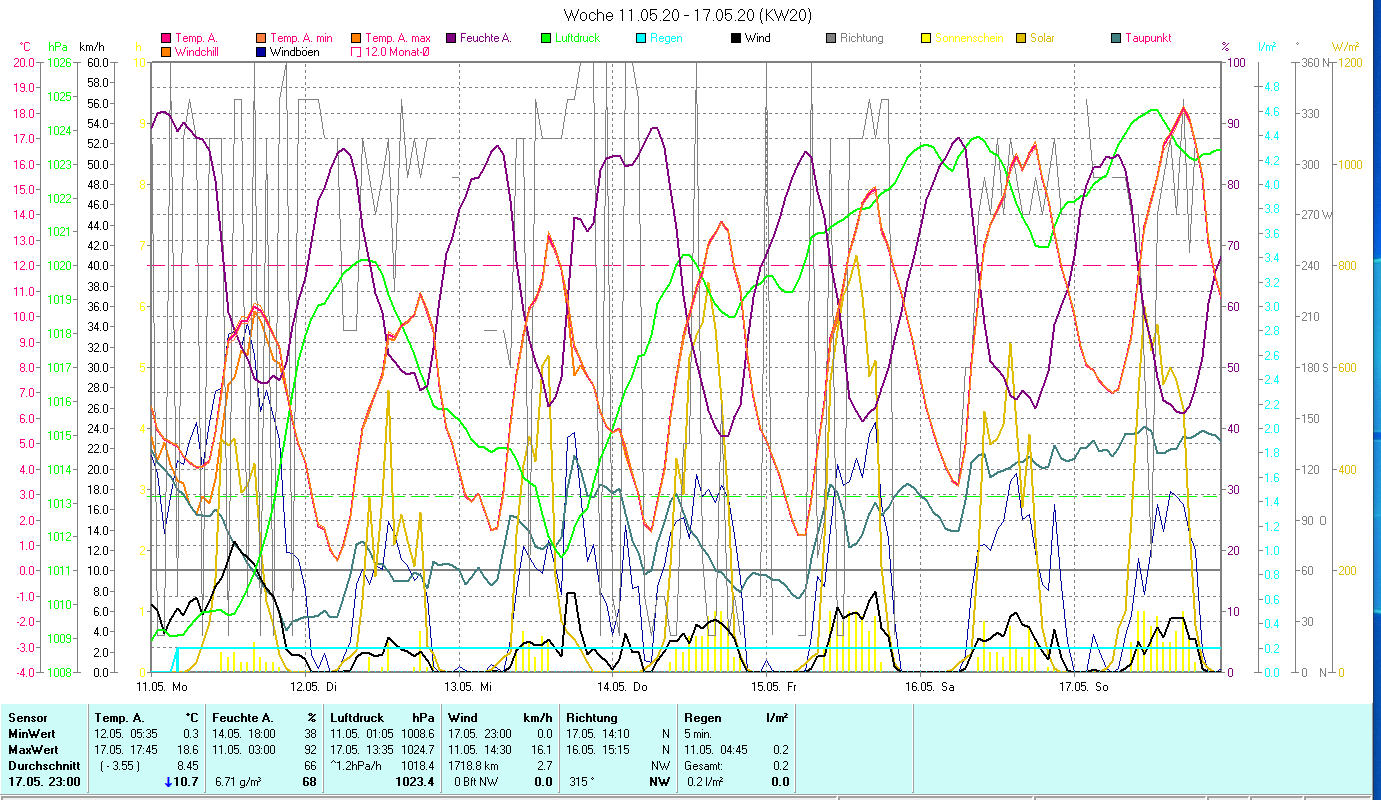This screenshot has height=800, width=1381.
Task: Click the minimum air pressure value 1008.6
Action: (417, 734)
